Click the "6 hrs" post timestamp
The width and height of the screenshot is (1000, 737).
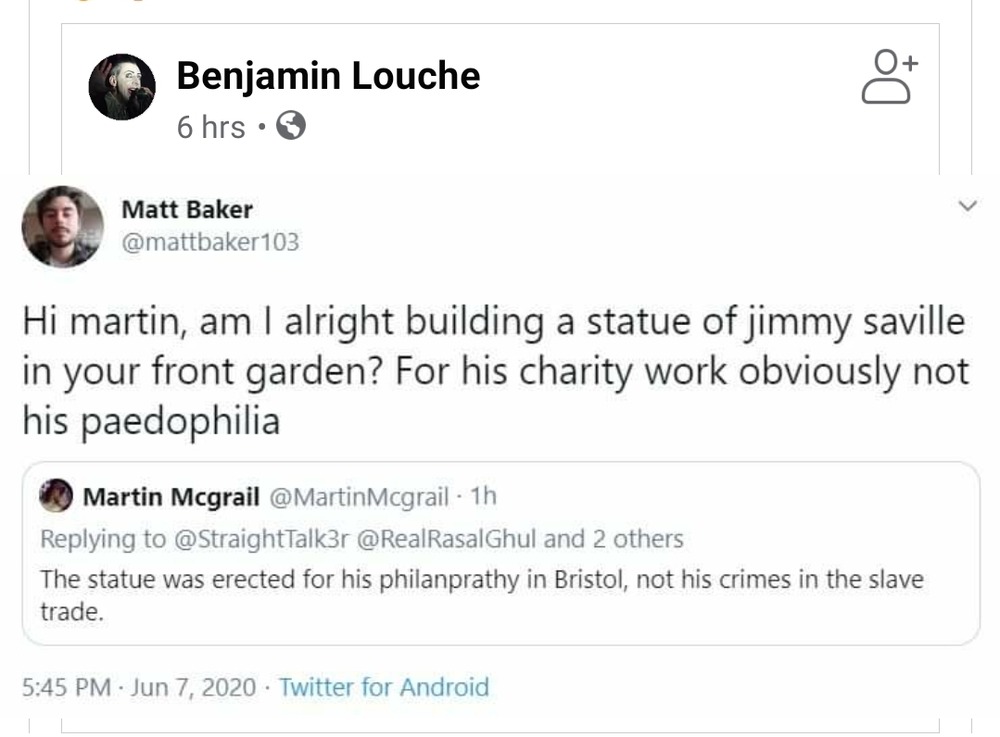click(x=211, y=128)
